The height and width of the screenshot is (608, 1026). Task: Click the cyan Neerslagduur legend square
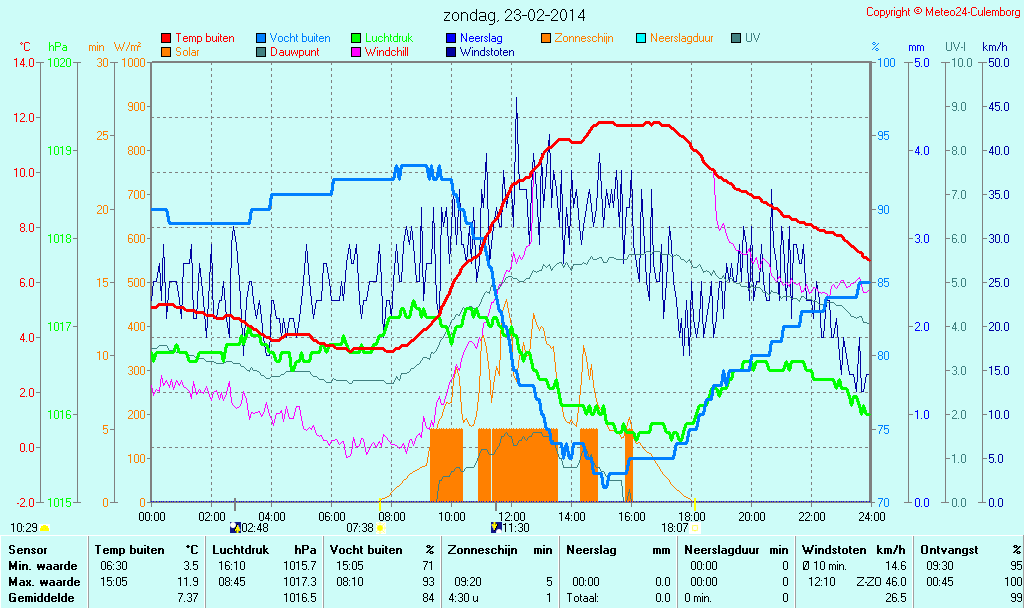[x=641, y=39]
